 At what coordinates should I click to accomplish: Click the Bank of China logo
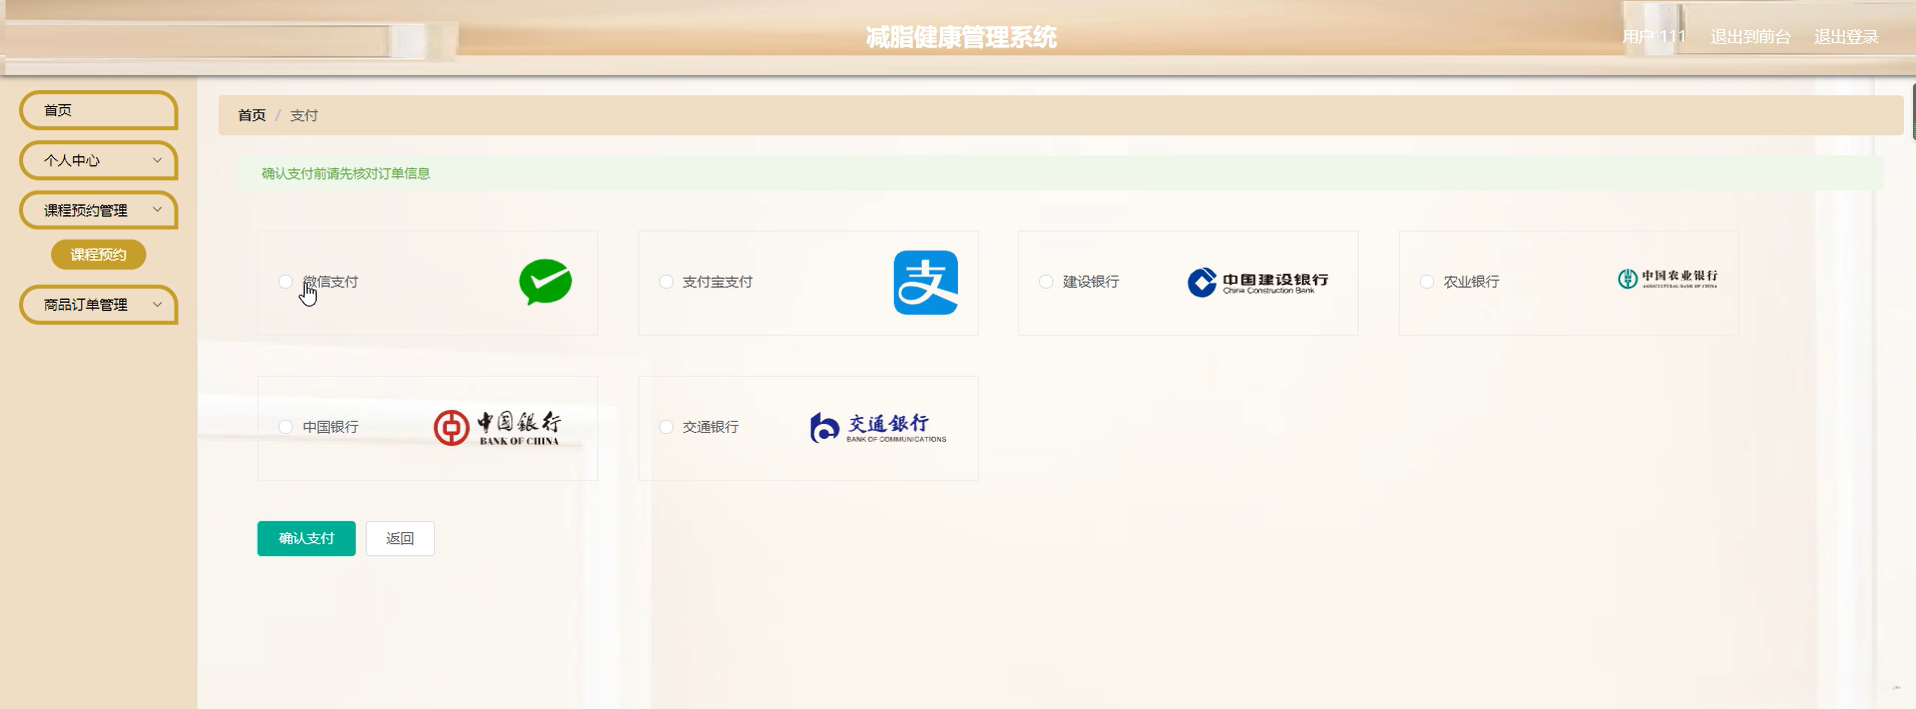tap(498, 427)
